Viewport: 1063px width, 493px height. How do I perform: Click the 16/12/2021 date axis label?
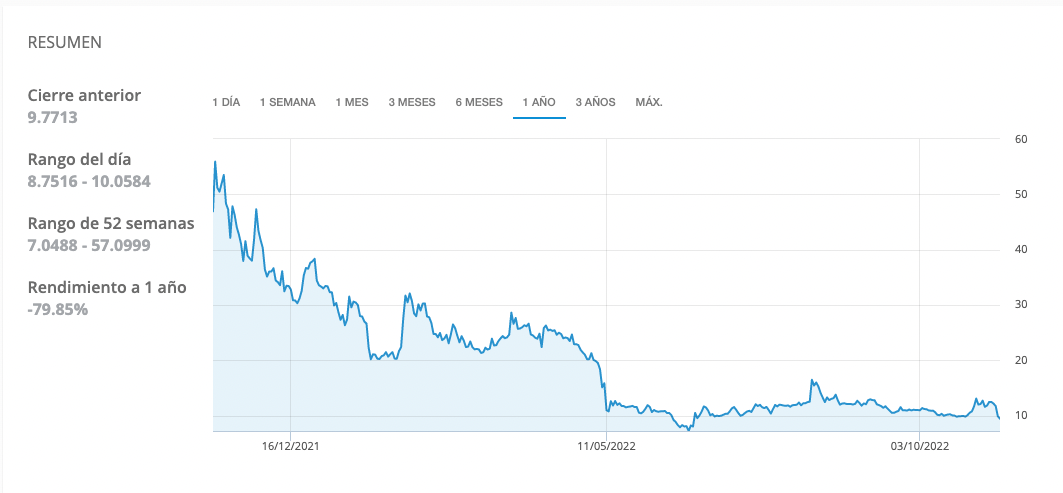point(290,445)
